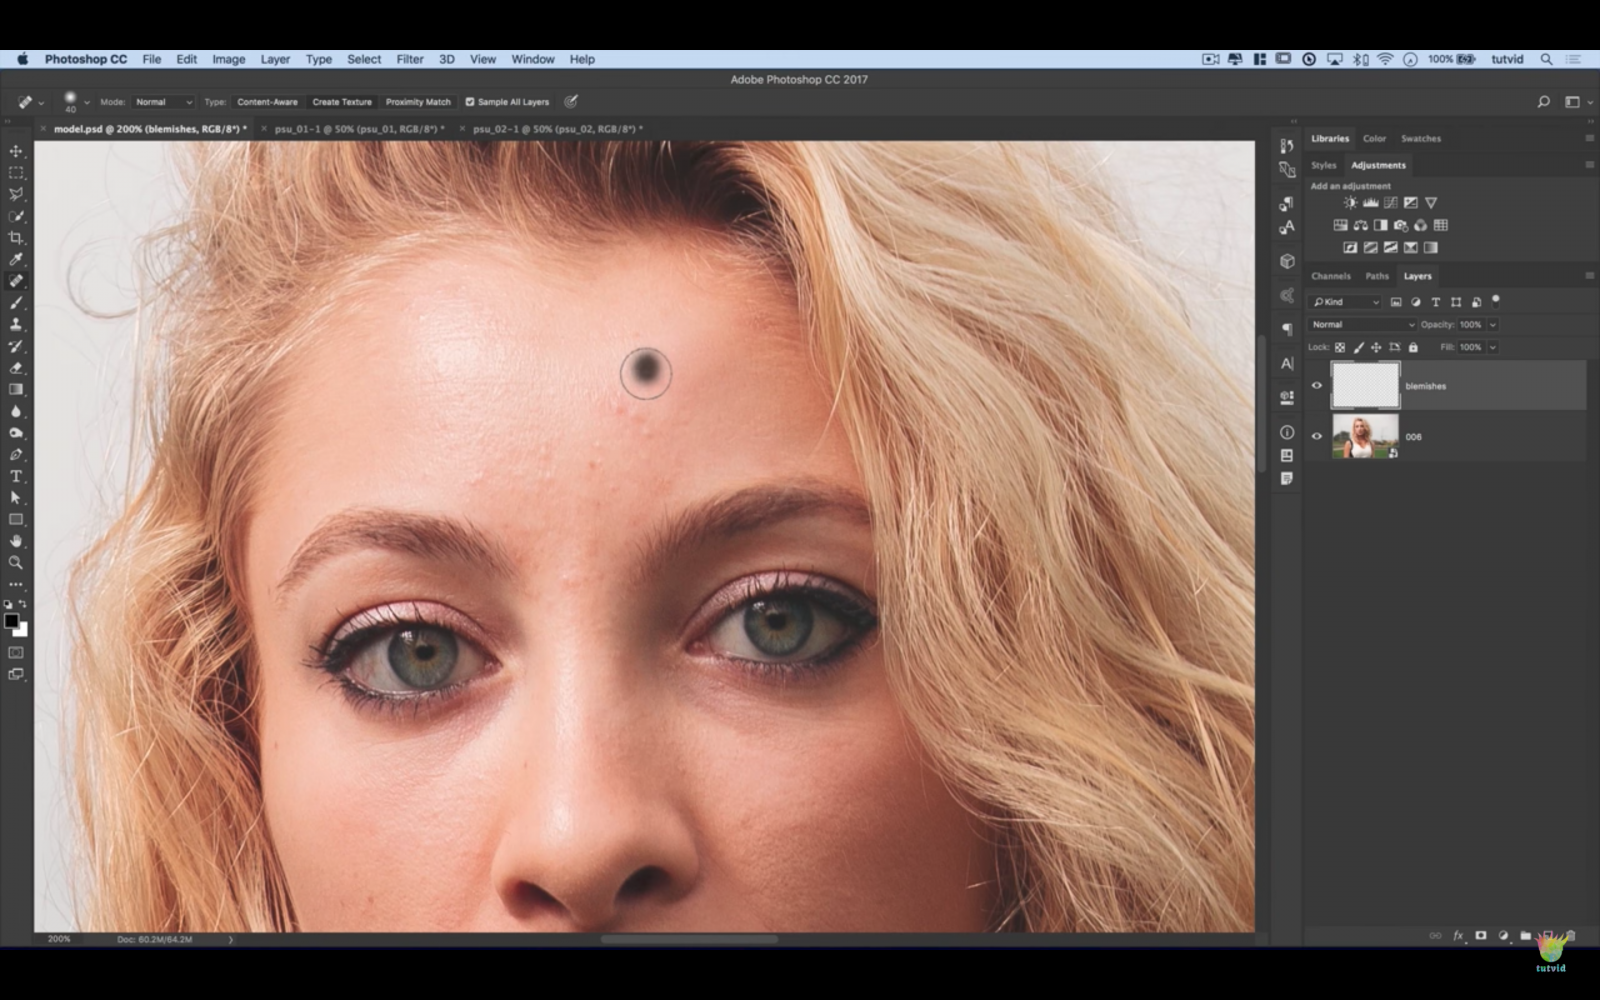The height and width of the screenshot is (1000, 1600).
Task: Select the Horizontal Type tool
Action: [x=16, y=477]
